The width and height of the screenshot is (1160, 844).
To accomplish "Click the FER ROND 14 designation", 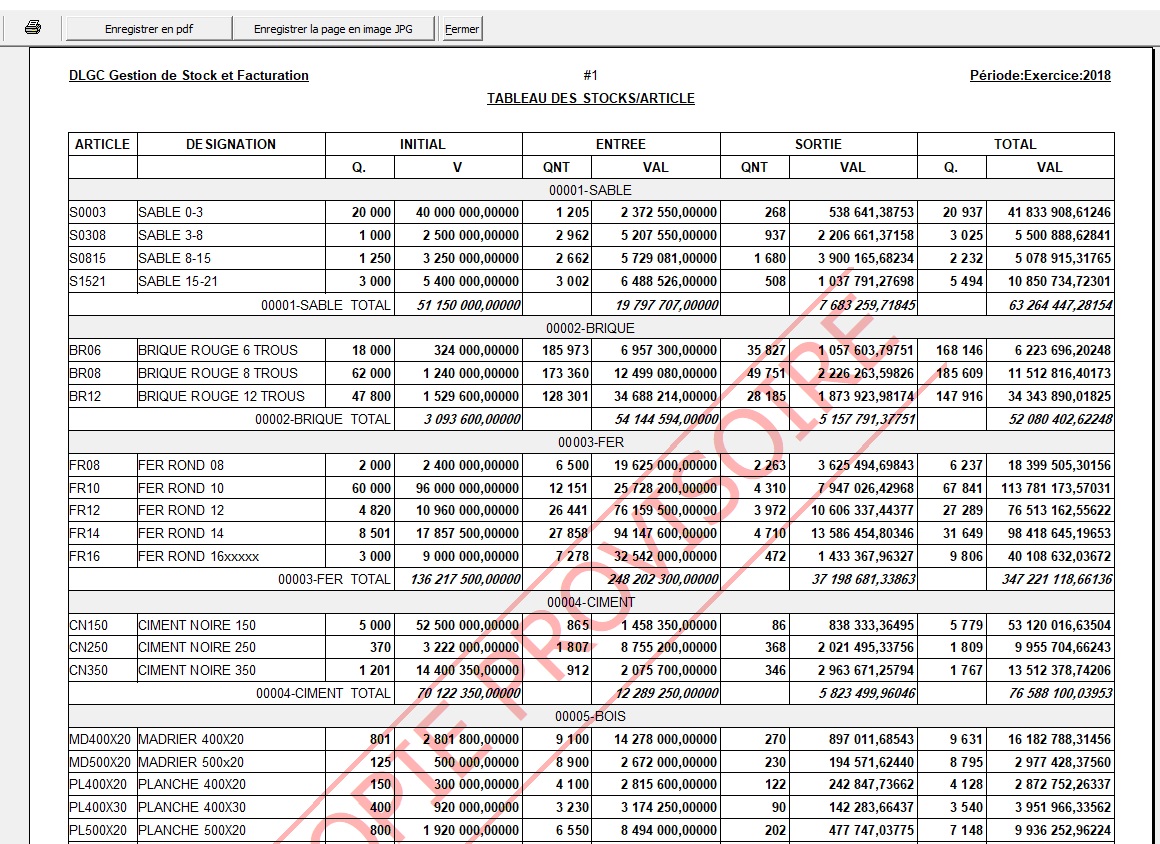I will click(181, 533).
